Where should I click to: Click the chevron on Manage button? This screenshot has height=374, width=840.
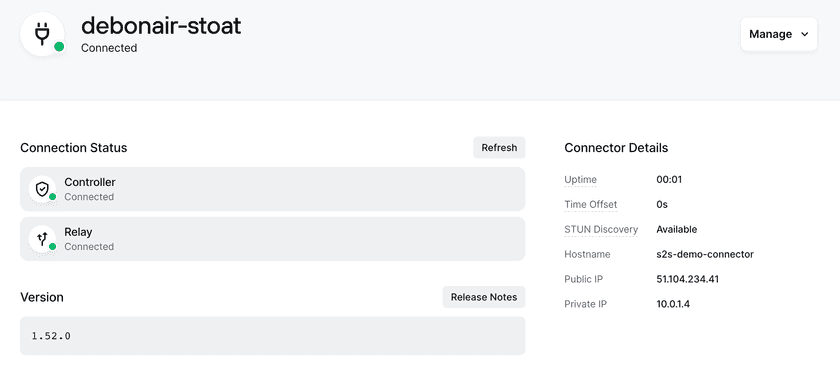pyautogui.click(x=804, y=34)
